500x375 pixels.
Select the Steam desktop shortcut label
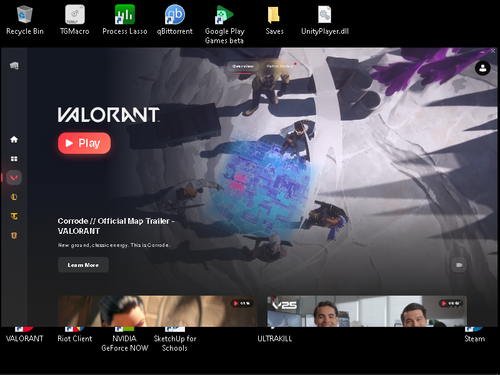(x=475, y=339)
